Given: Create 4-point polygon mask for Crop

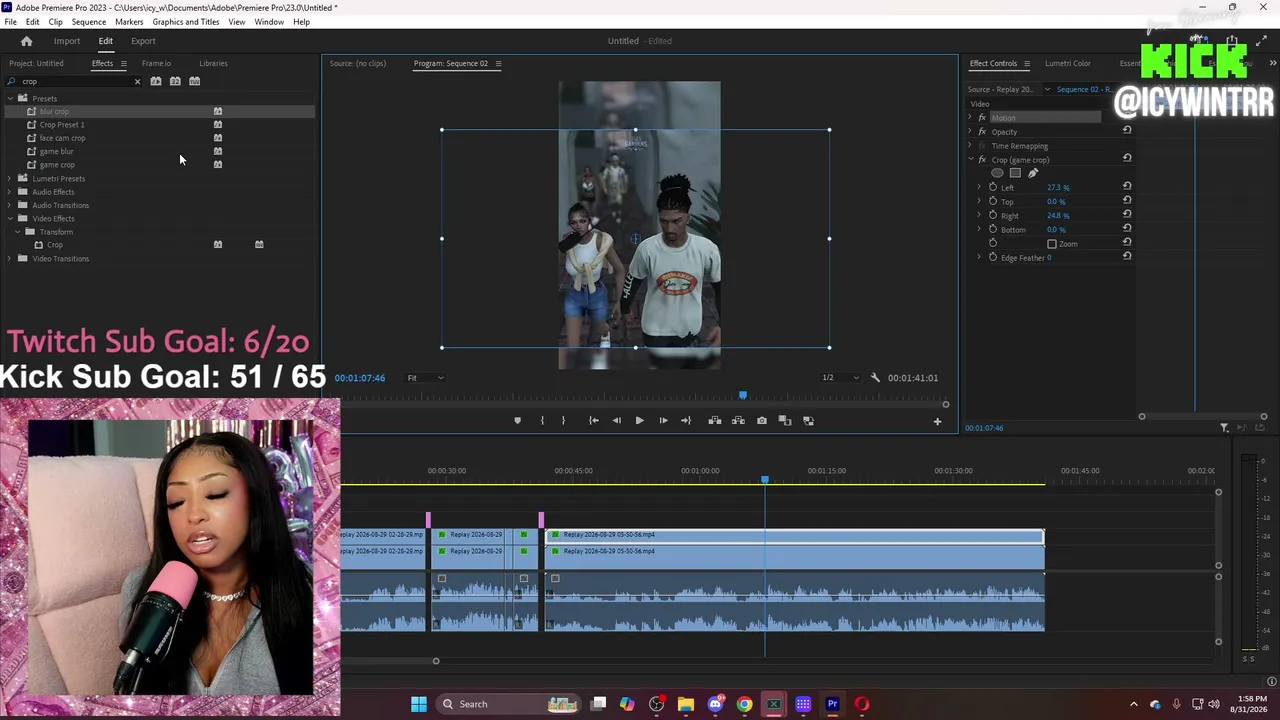Looking at the screenshot, I should (1015, 173).
